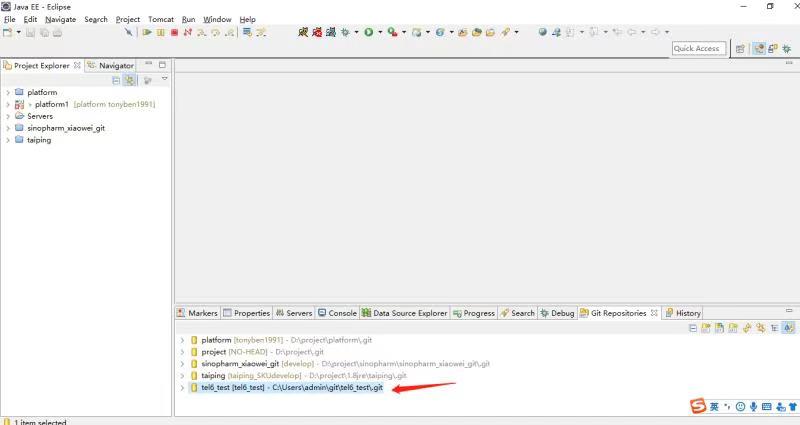Click the debug Suspend toolbar icon
The width and height of the screenshot is (800, 425).
161,32
